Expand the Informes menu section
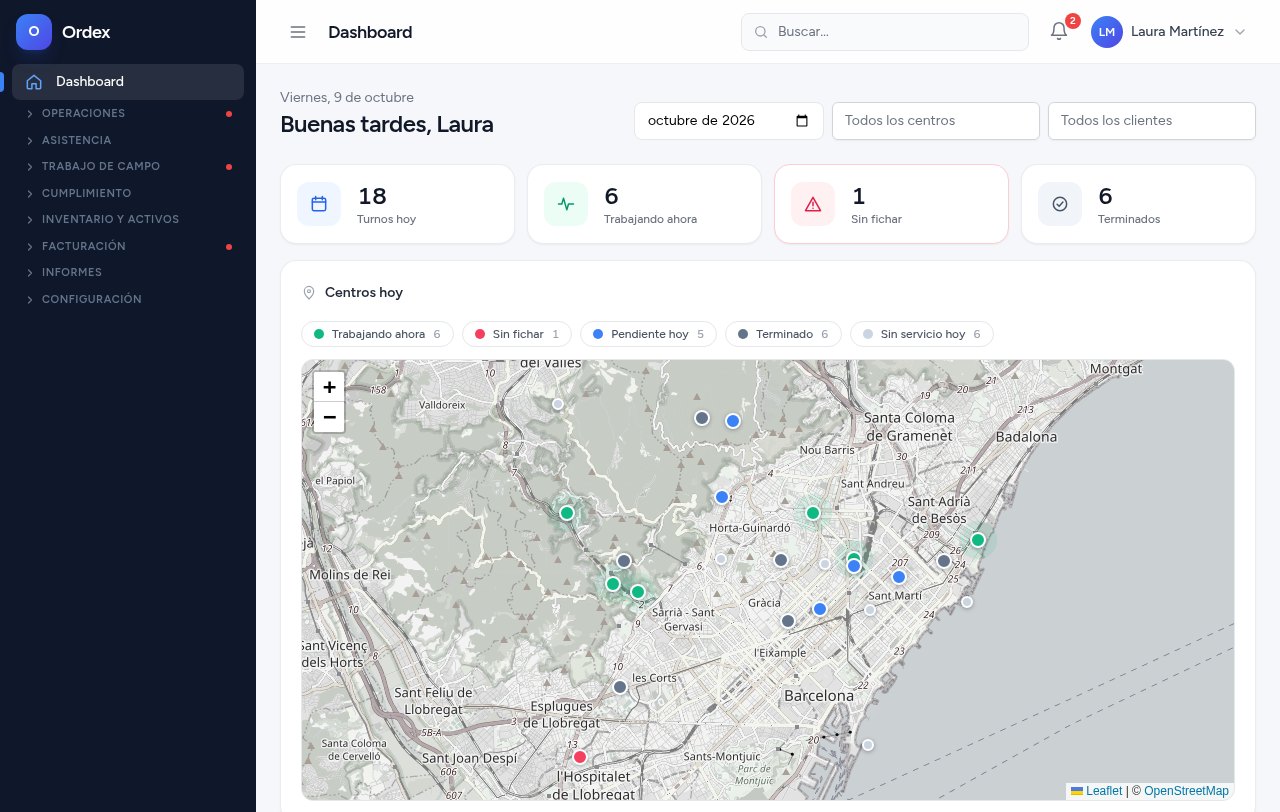This screenshot has height=812, width=1280. click(x=128, y=272)
